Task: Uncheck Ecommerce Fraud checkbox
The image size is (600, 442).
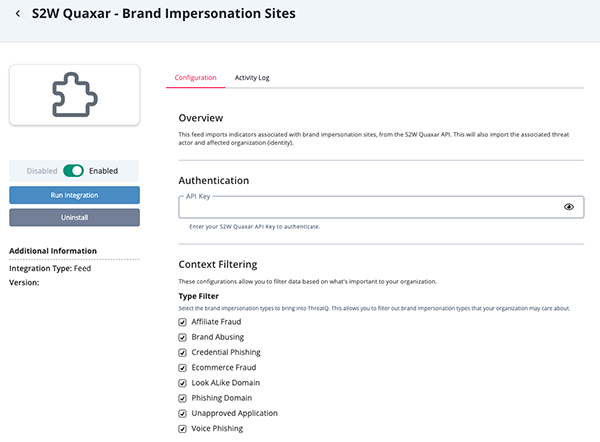Action: (x=183, y=368)
